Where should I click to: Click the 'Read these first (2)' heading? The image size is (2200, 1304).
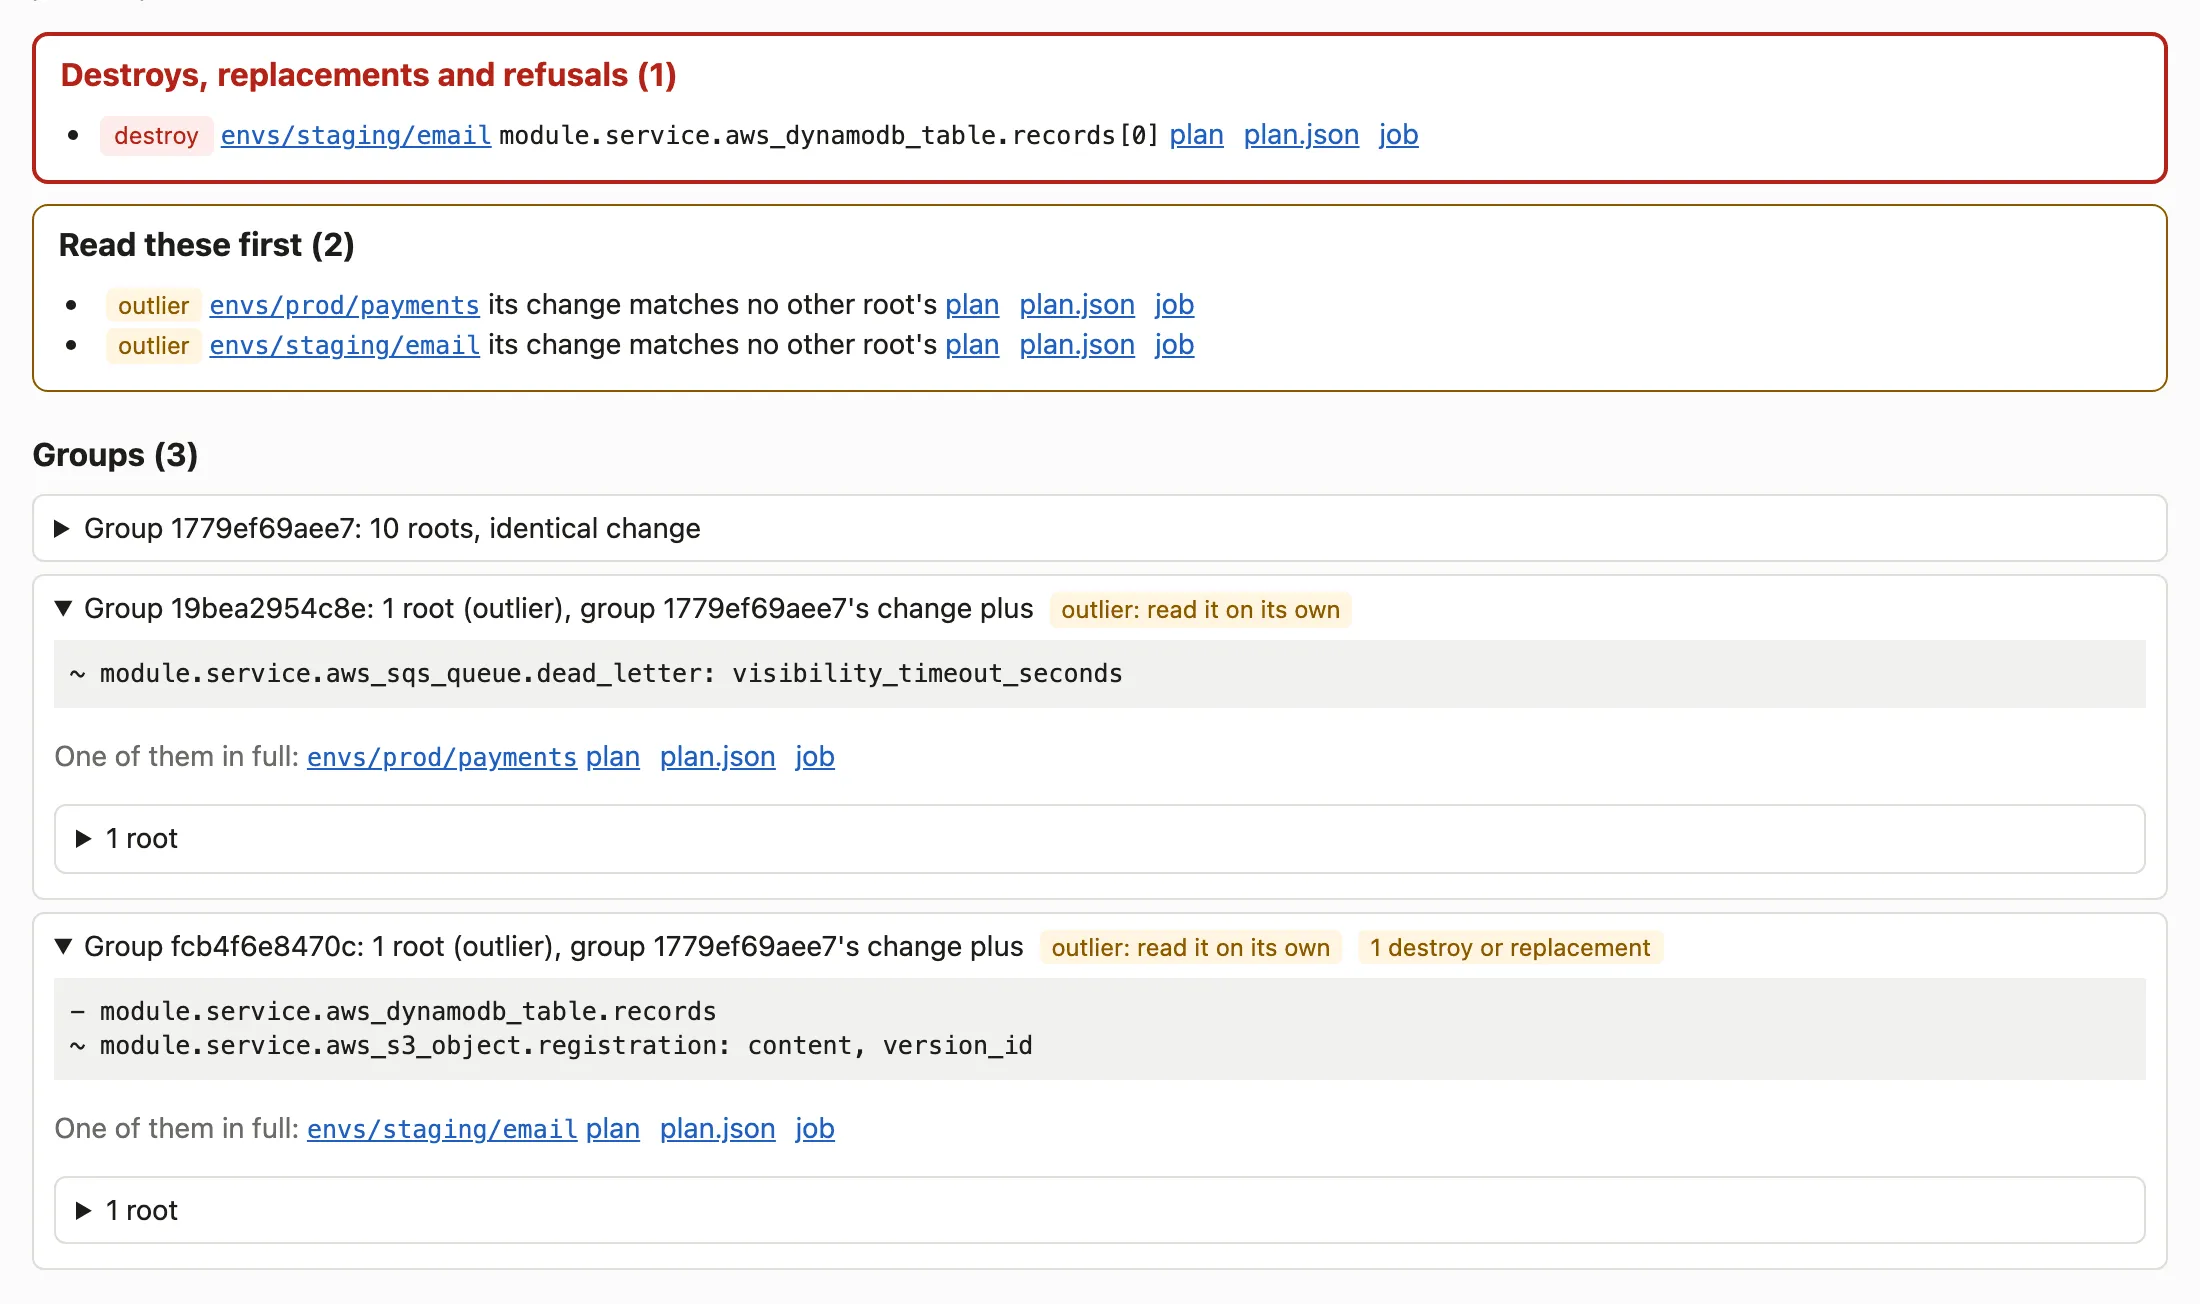[x=206, y=245]
